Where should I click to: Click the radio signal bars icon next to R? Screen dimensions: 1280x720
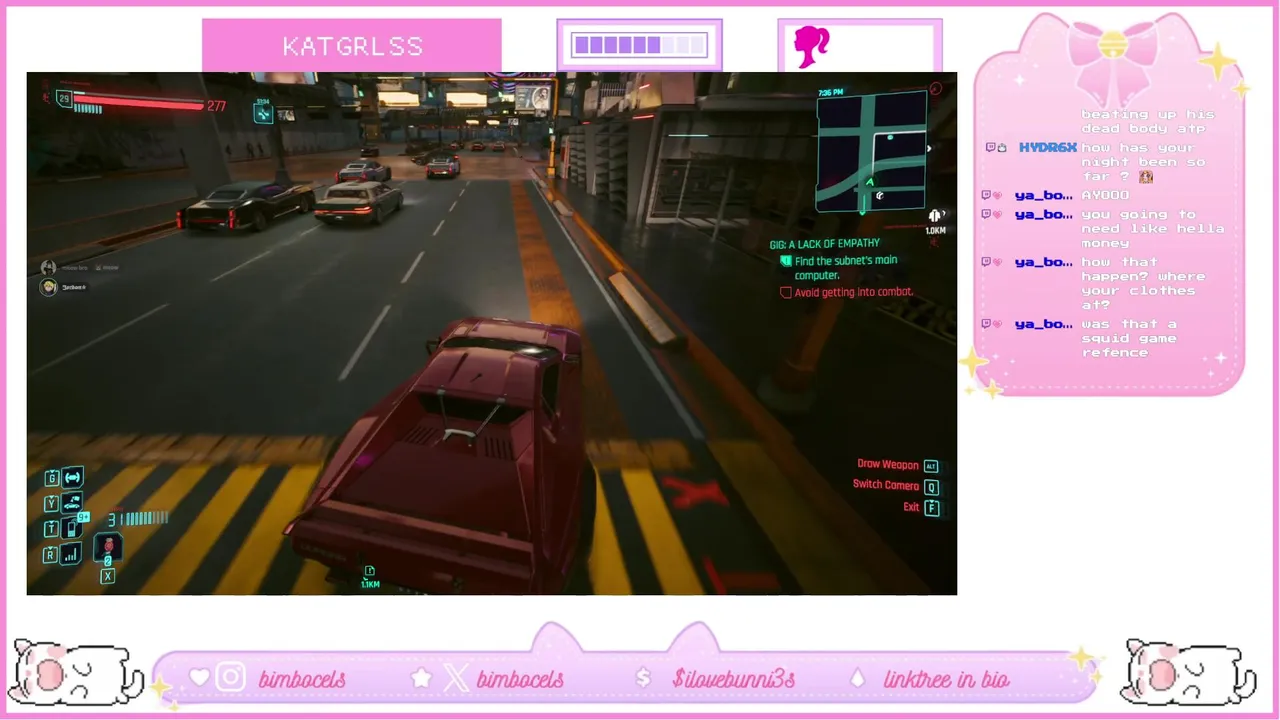pos(72,554)
